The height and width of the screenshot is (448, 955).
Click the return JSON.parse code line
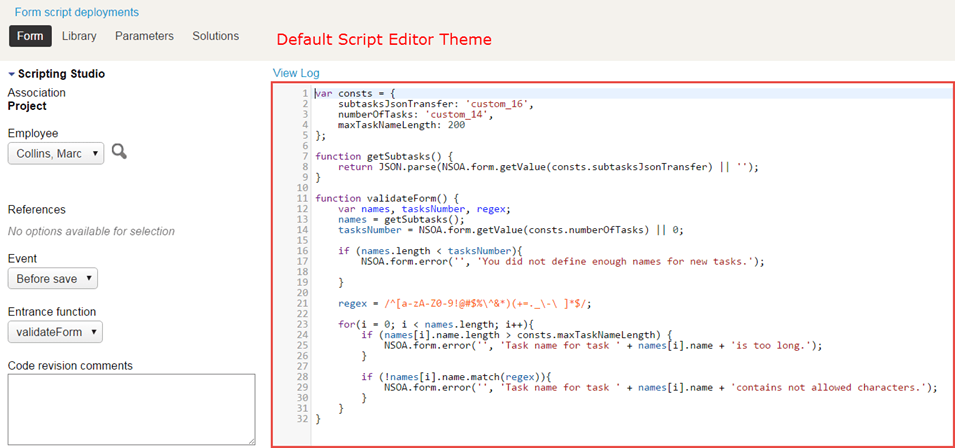tap(549, 166)
